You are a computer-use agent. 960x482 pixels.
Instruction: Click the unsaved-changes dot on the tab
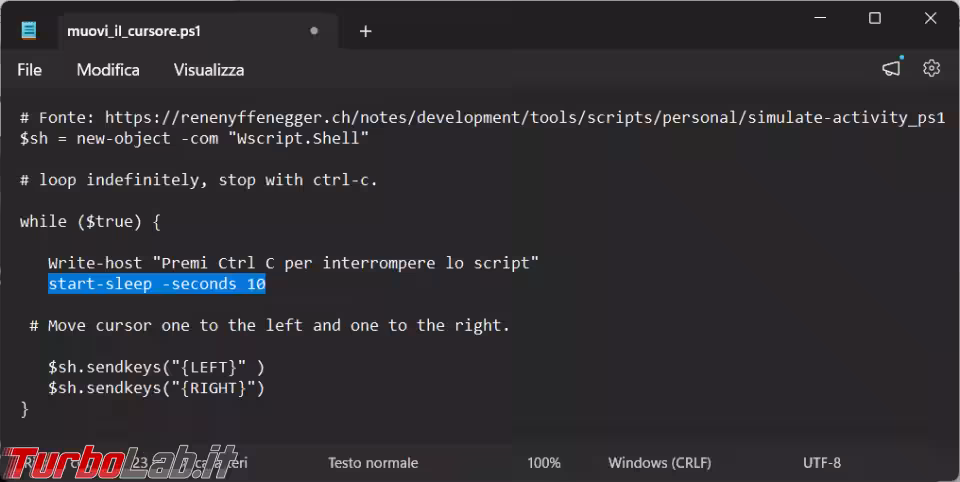(x=314, y=31)
